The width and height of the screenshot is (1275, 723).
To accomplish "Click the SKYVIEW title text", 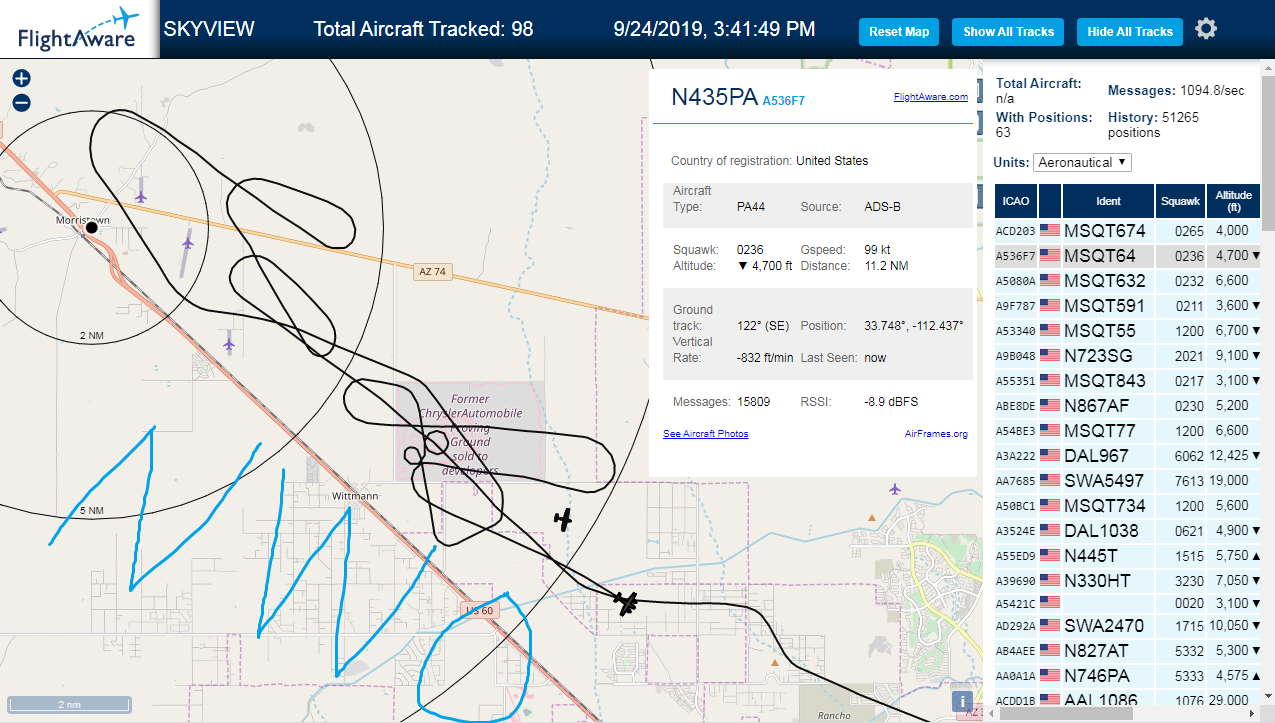I will [x=209, y=29].
